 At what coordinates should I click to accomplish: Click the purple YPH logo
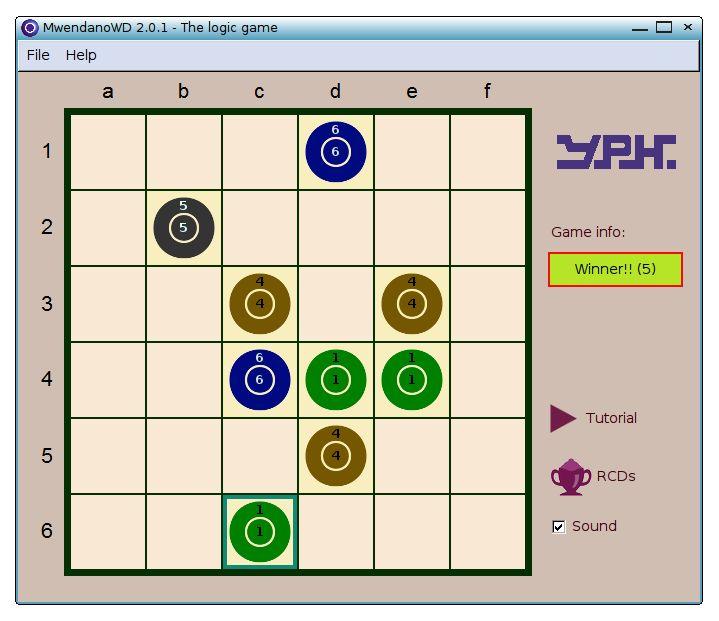[x=615, y=152]
